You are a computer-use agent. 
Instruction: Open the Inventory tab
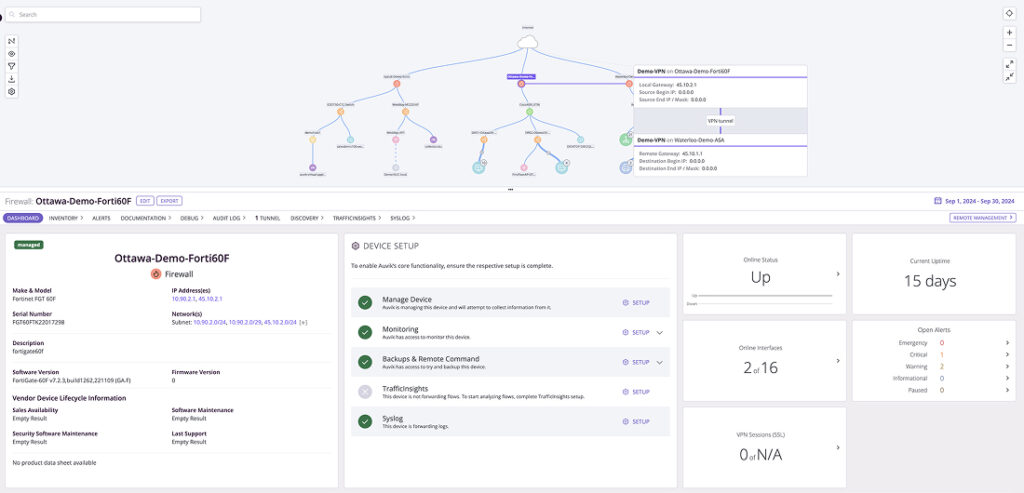coord(65,218)
